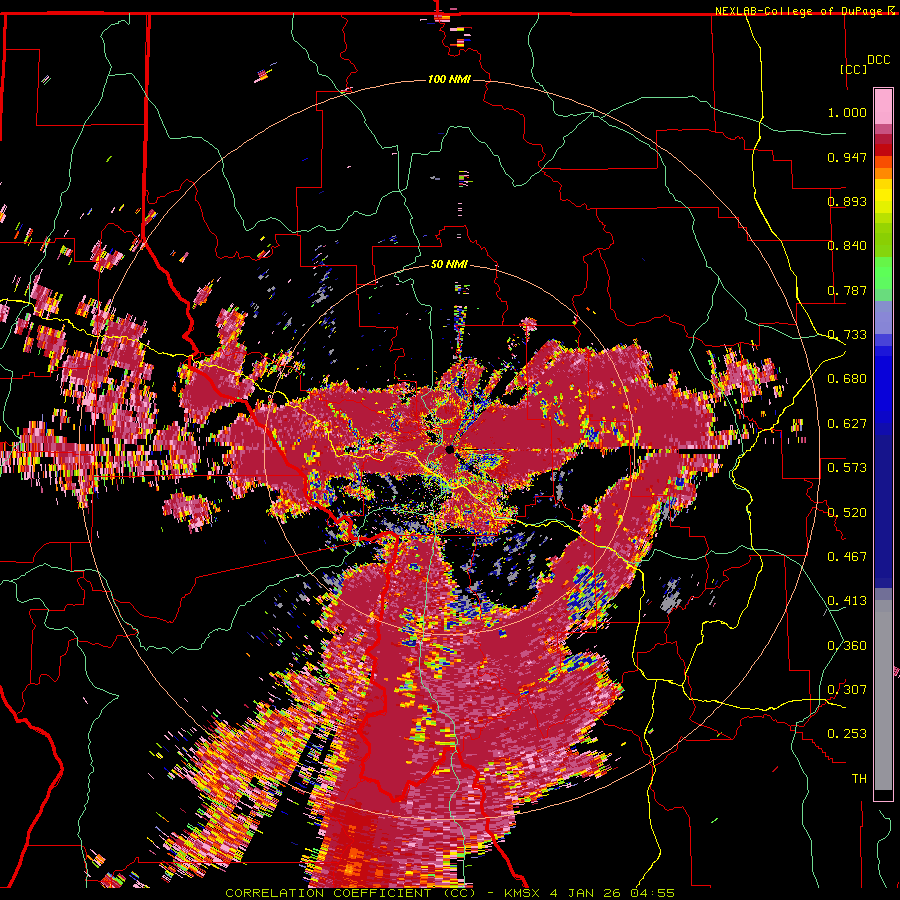The height and width of the screenshot is (900, 900).
Task: Click the bright green segment of color bar
Action: point(883,273)
